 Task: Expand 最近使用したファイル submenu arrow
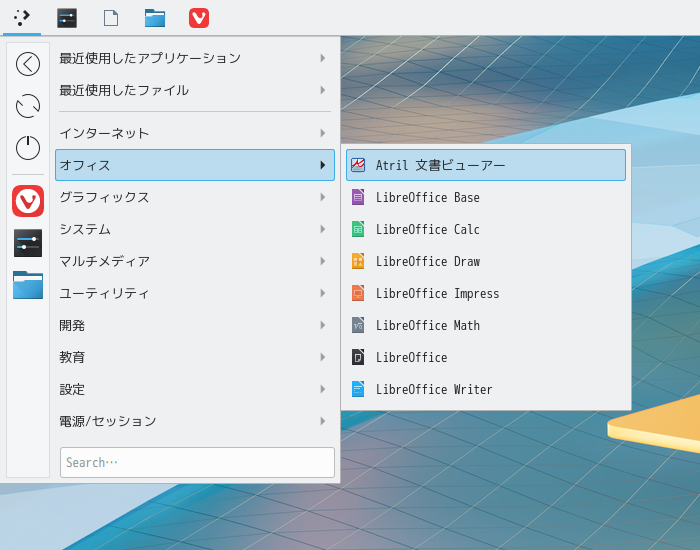pos(323,90)
